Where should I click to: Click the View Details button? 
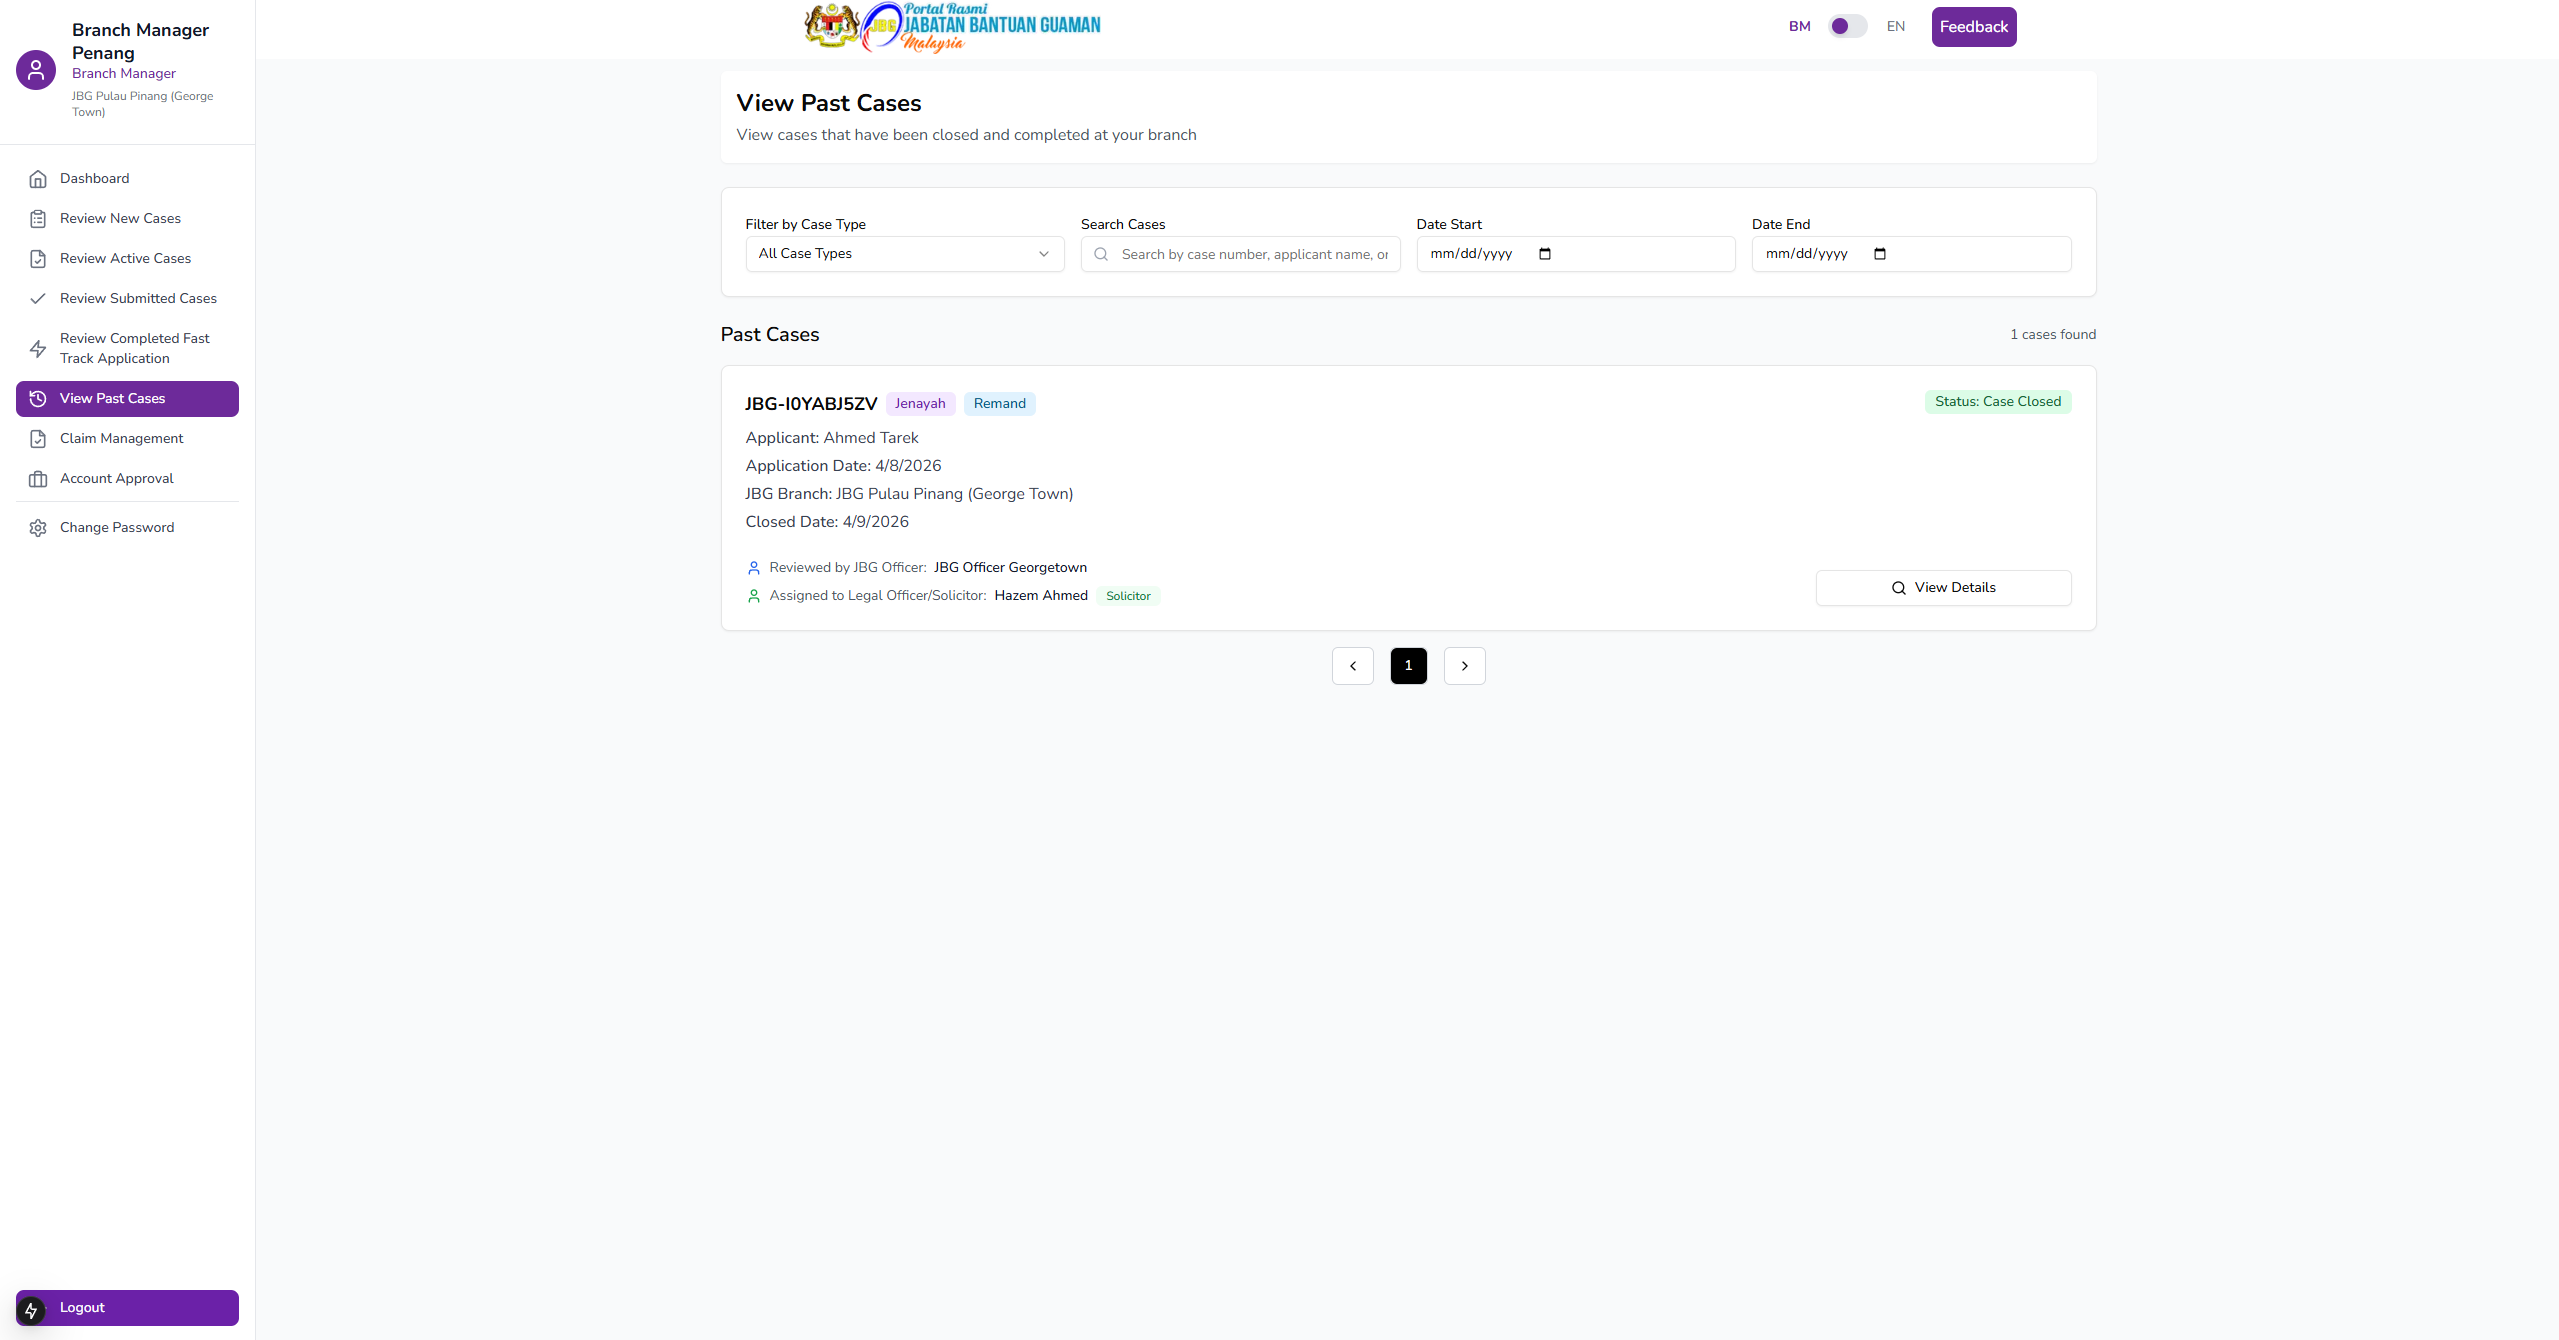(1942, 588)
